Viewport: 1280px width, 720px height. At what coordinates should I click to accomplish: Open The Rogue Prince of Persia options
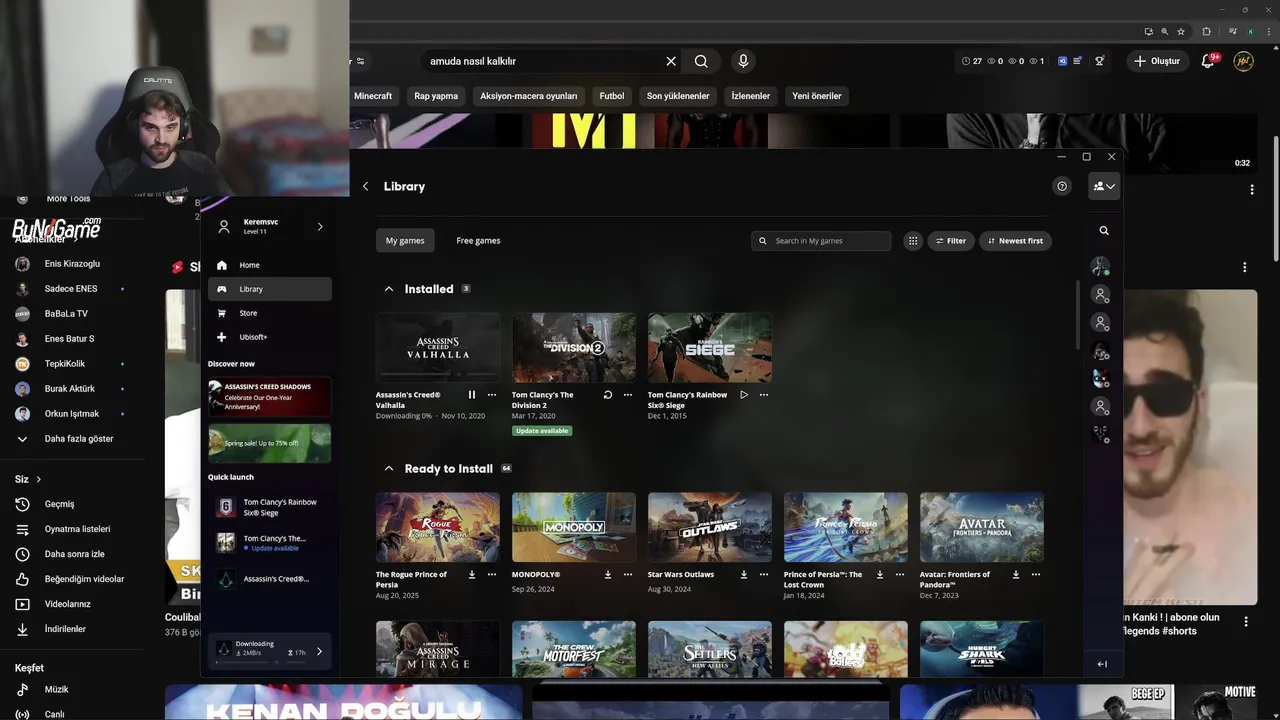pos(492,575)
